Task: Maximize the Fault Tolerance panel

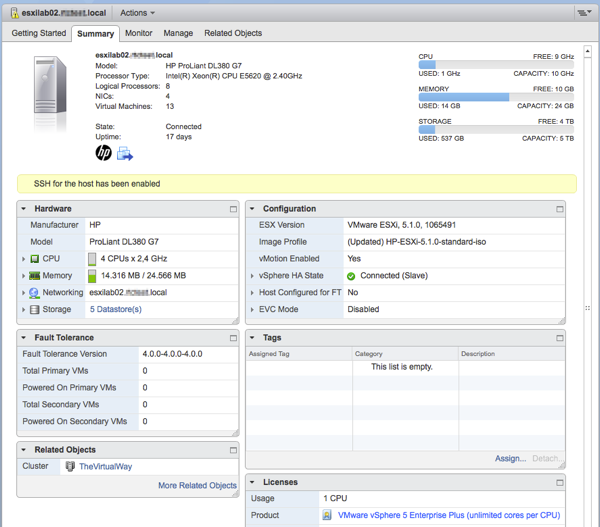Action: pyautogui.click(x=233, y=338)
